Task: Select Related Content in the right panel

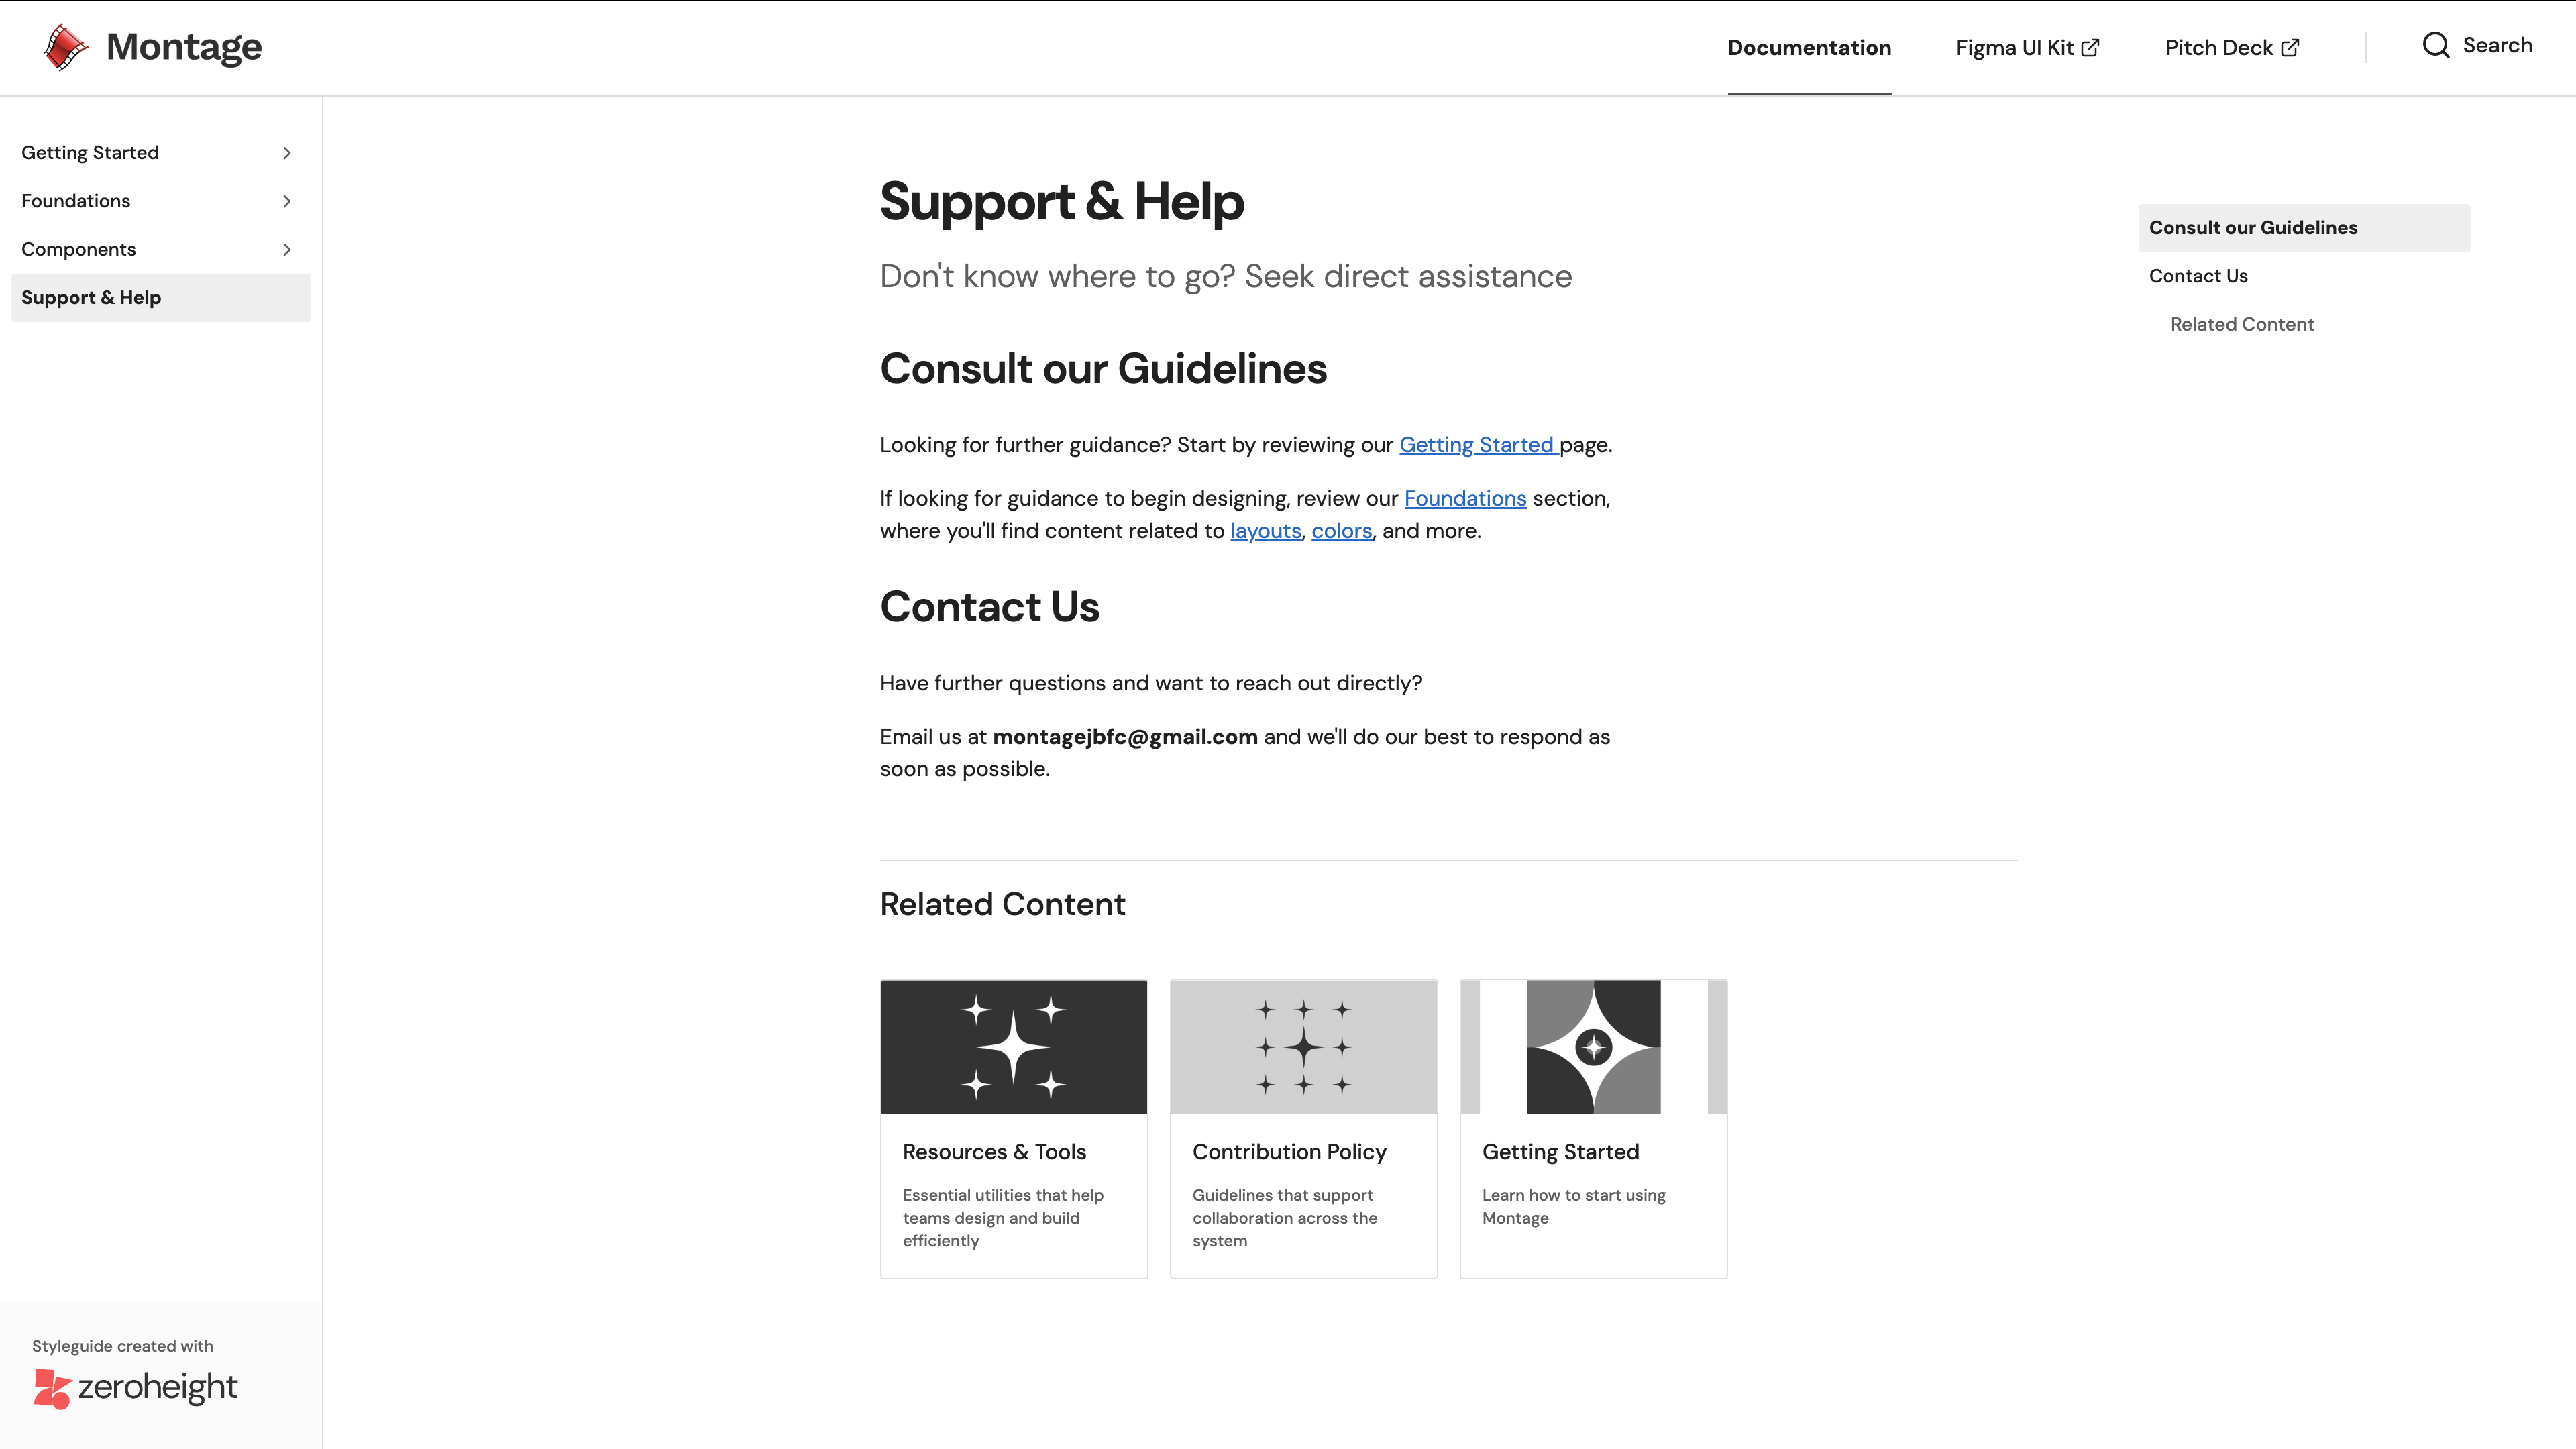Action: point(2241,323)
